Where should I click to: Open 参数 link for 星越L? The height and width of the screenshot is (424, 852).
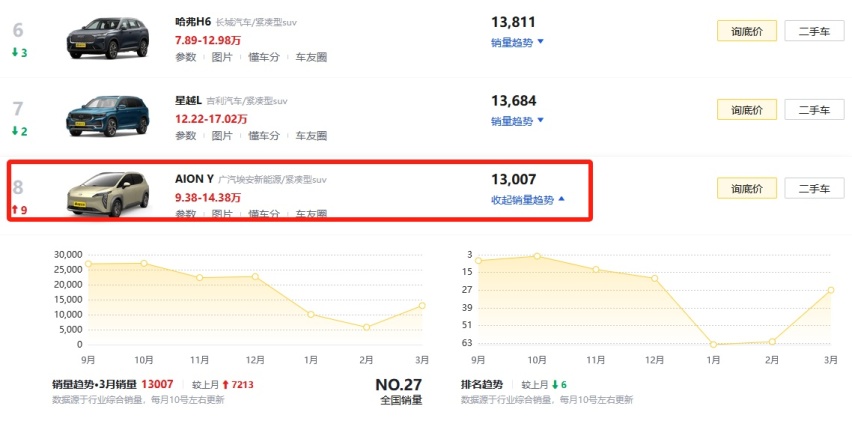pyautogui.click(x=185, y=135)
